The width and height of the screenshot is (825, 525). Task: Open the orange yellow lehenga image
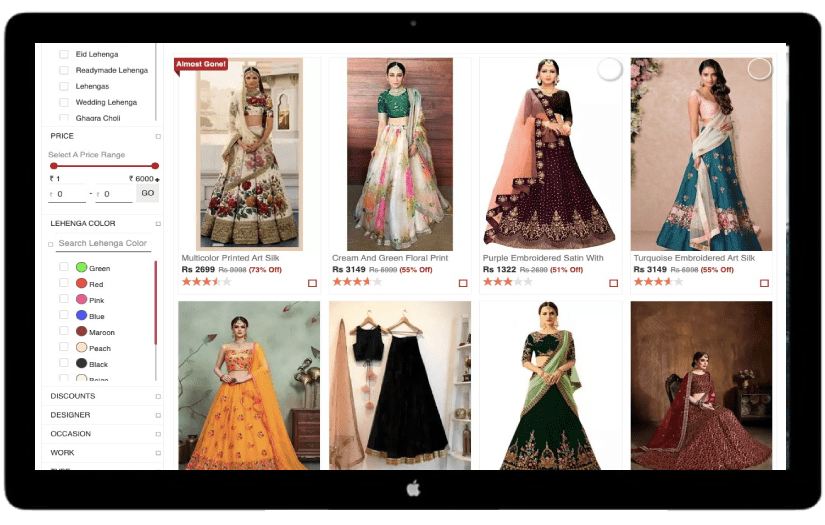pos(249,386)
